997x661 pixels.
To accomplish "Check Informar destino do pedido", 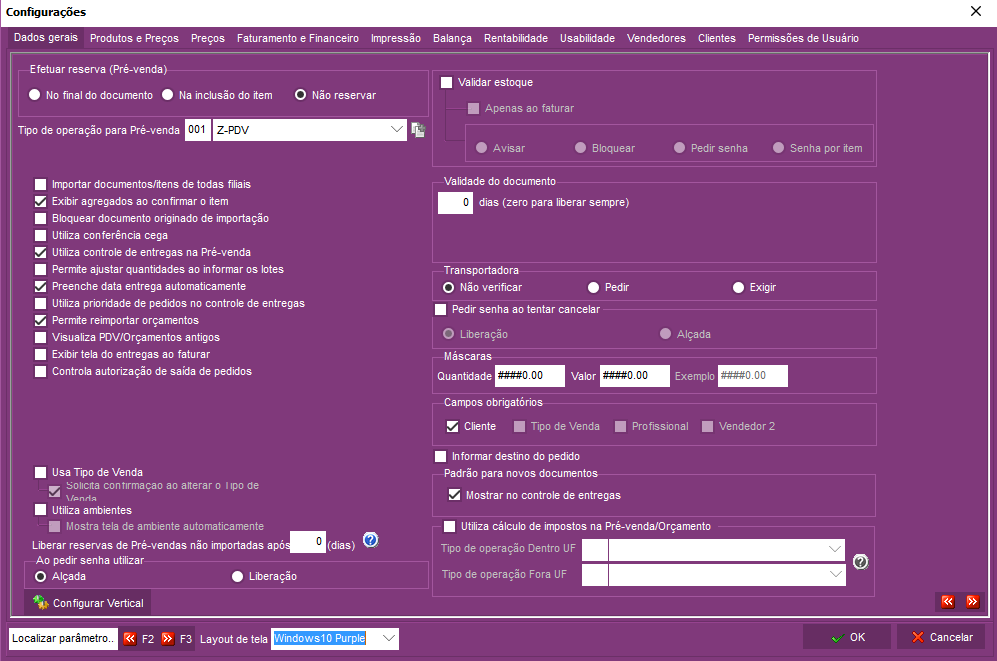I will (441, 456).
